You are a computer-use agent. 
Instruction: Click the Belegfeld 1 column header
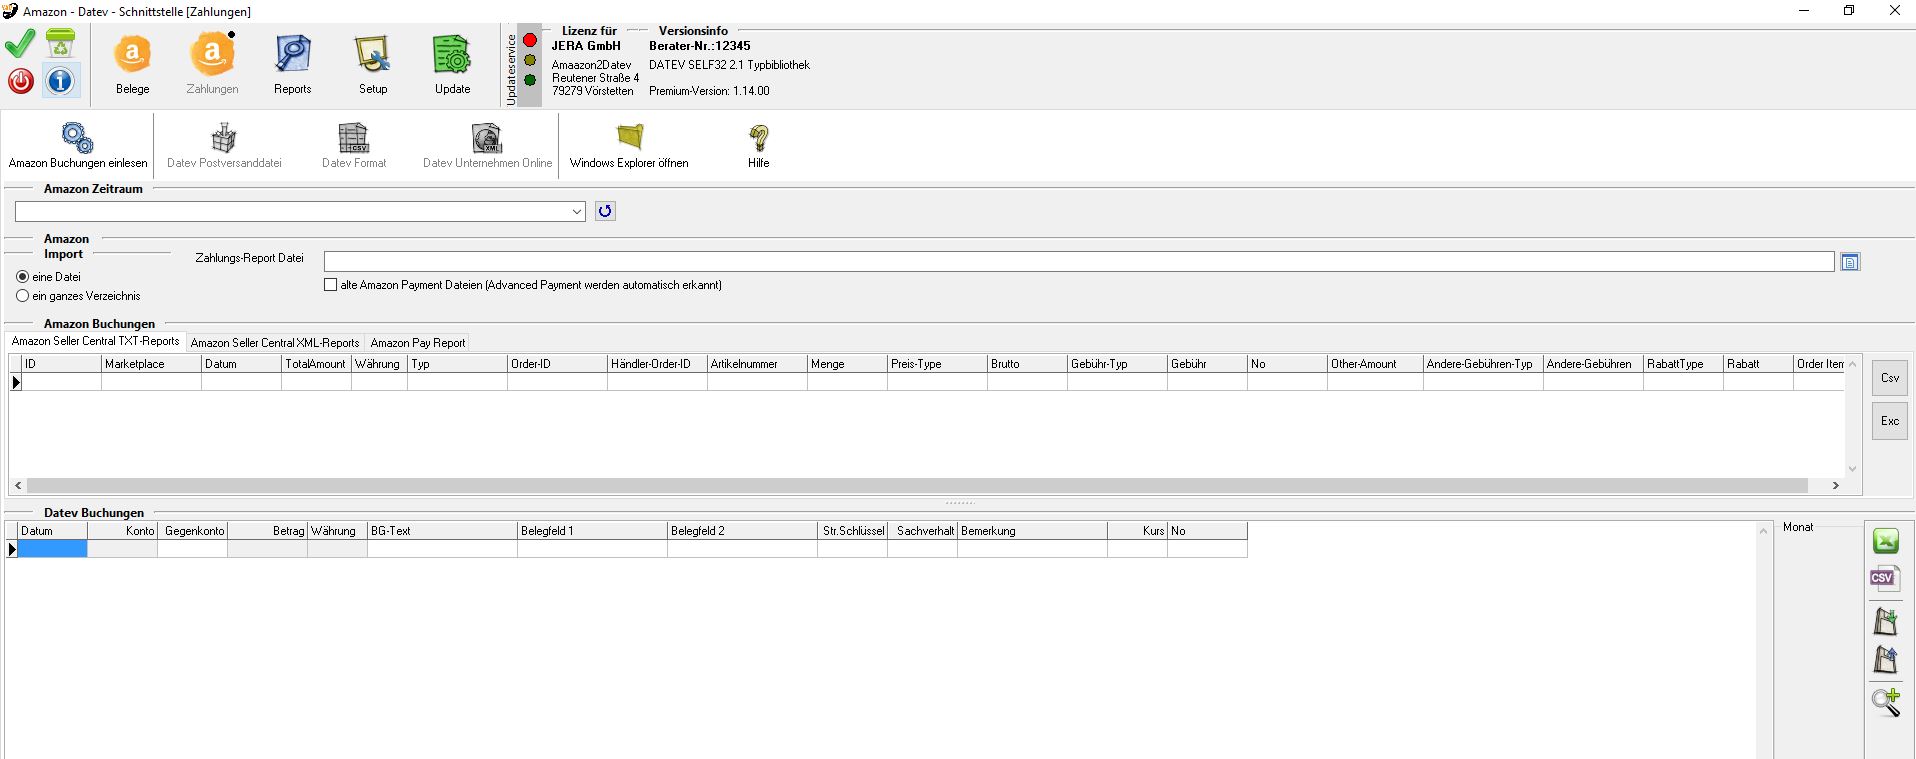592,531
